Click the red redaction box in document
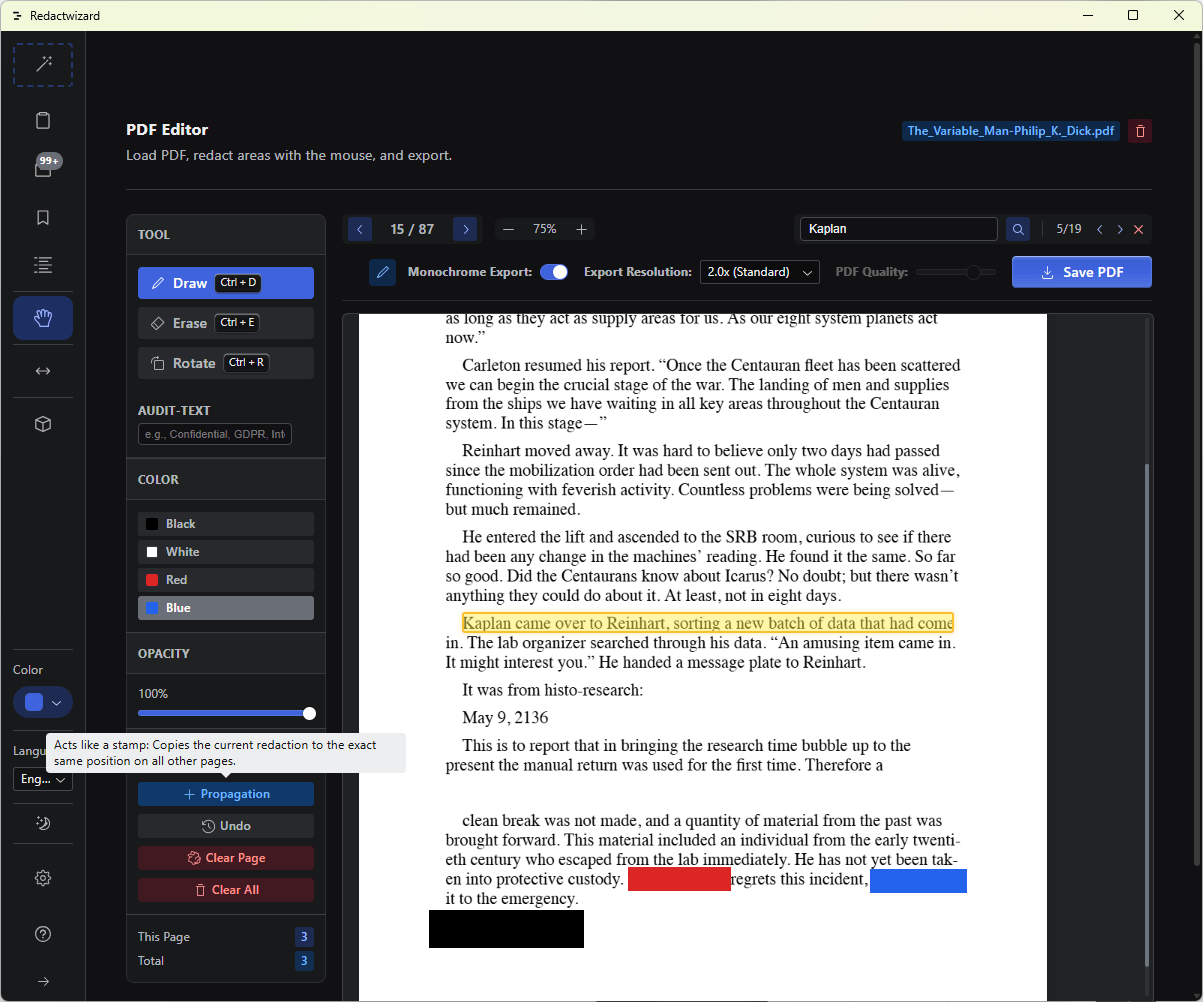1203x1002 pixels. pyautogui.click(x=679, y=880)
